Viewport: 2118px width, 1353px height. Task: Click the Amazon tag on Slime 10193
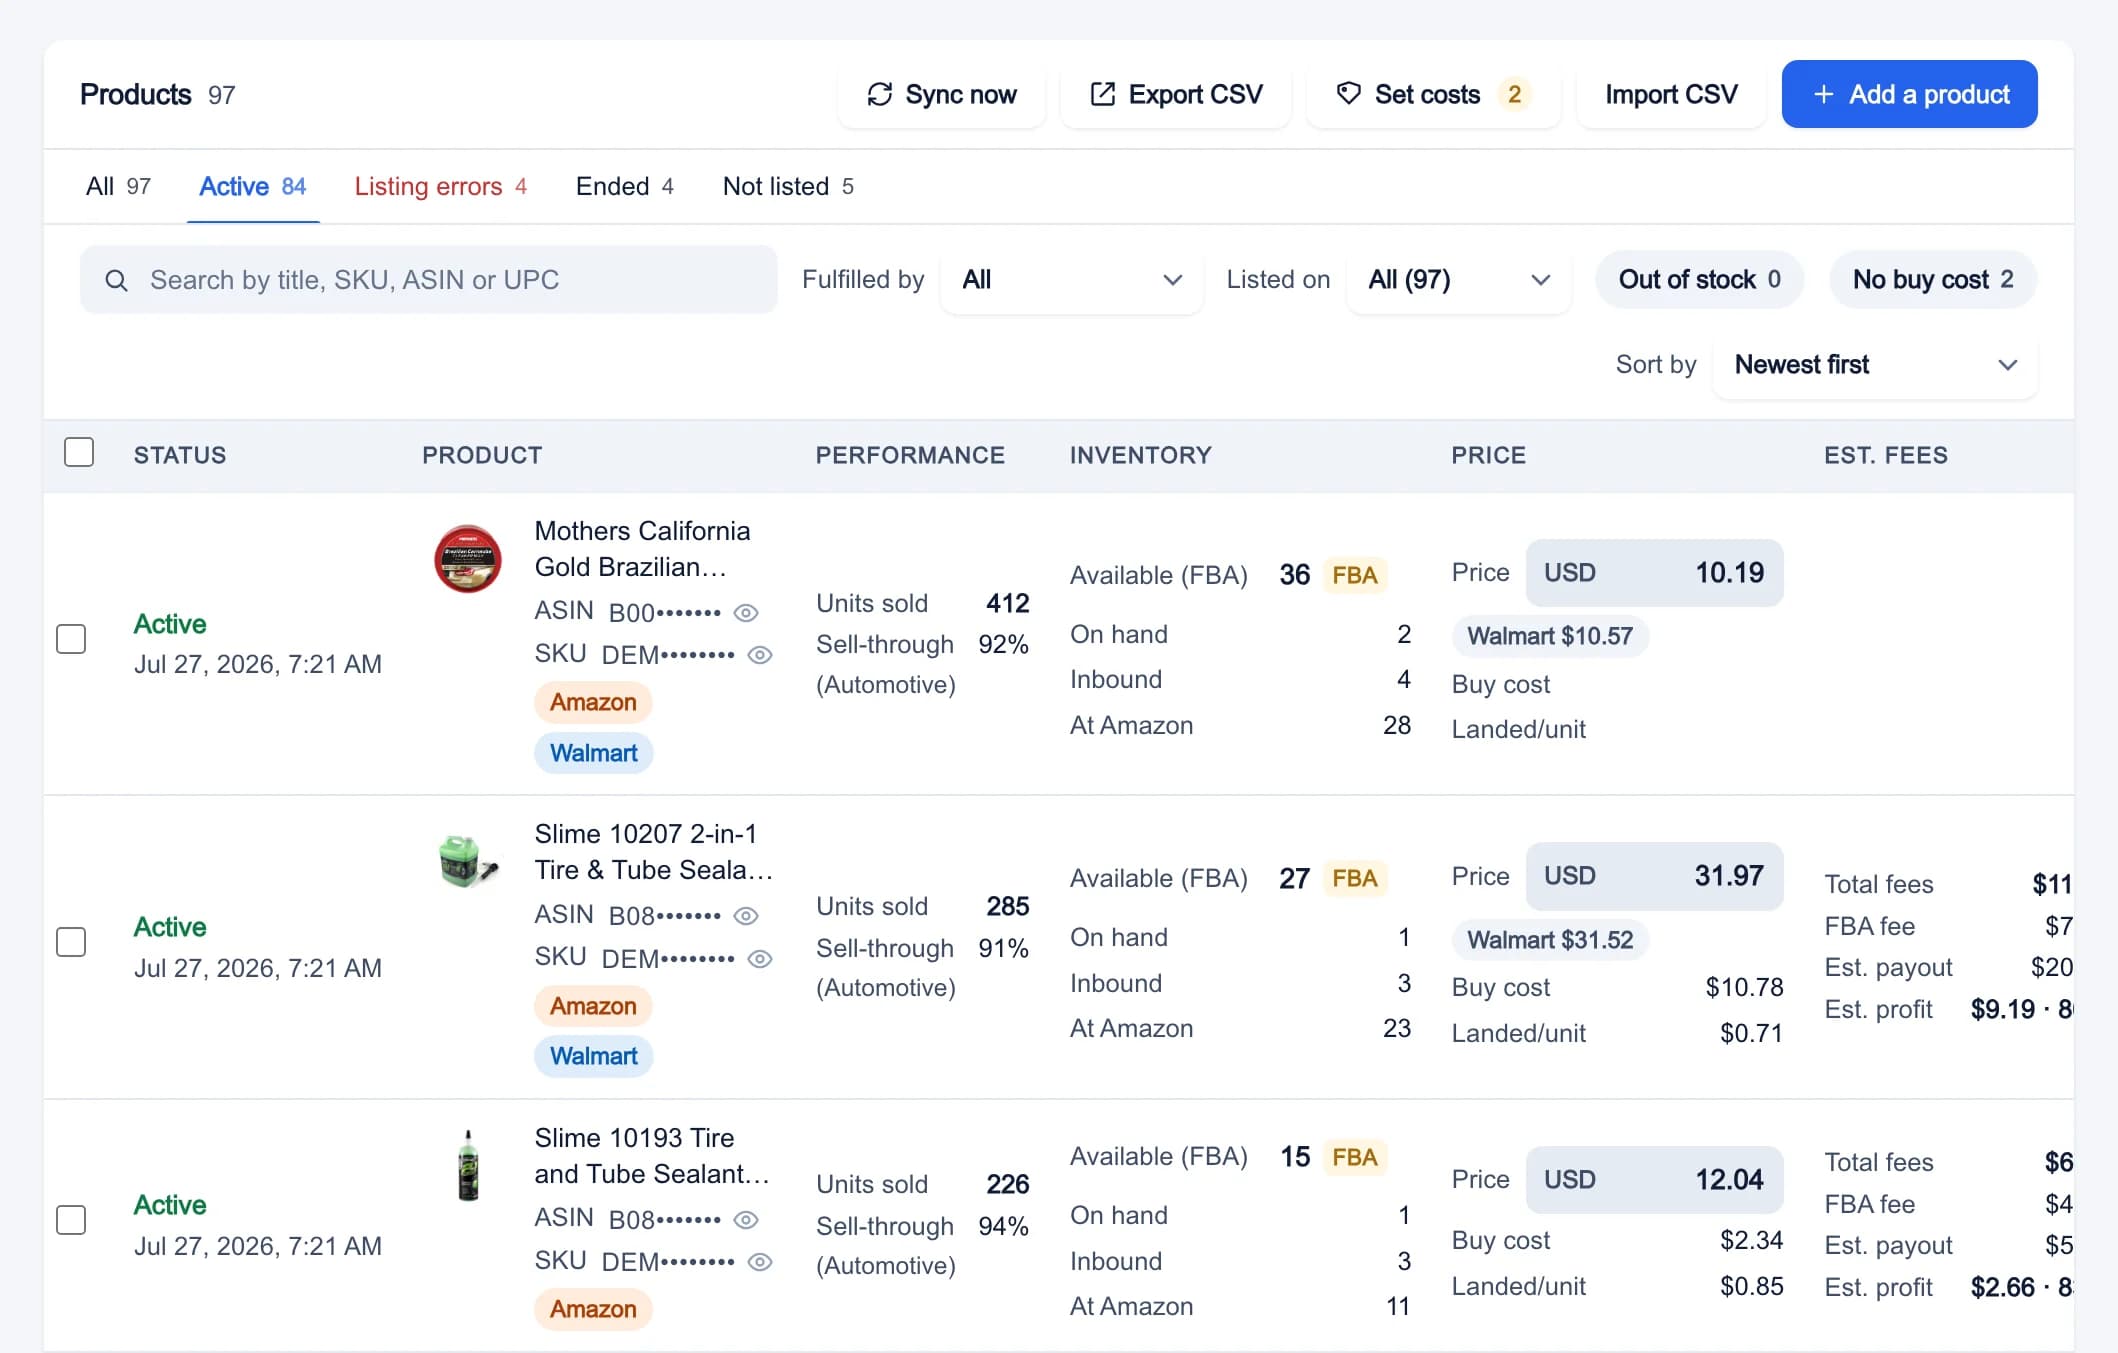tap(593, 1309)
